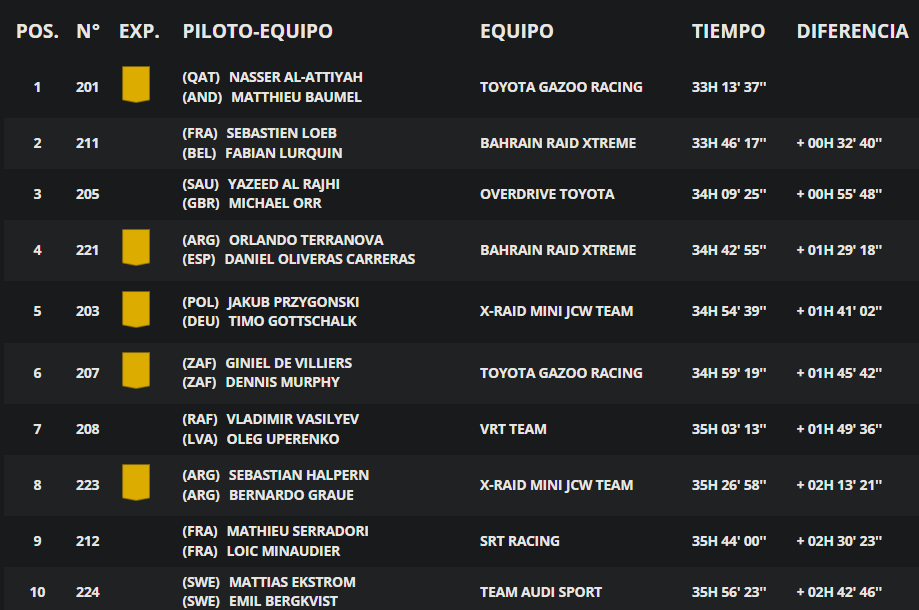Click the DIFERENCIA column header
This screenshot has height=610, width=919.
tap(852, 31)
